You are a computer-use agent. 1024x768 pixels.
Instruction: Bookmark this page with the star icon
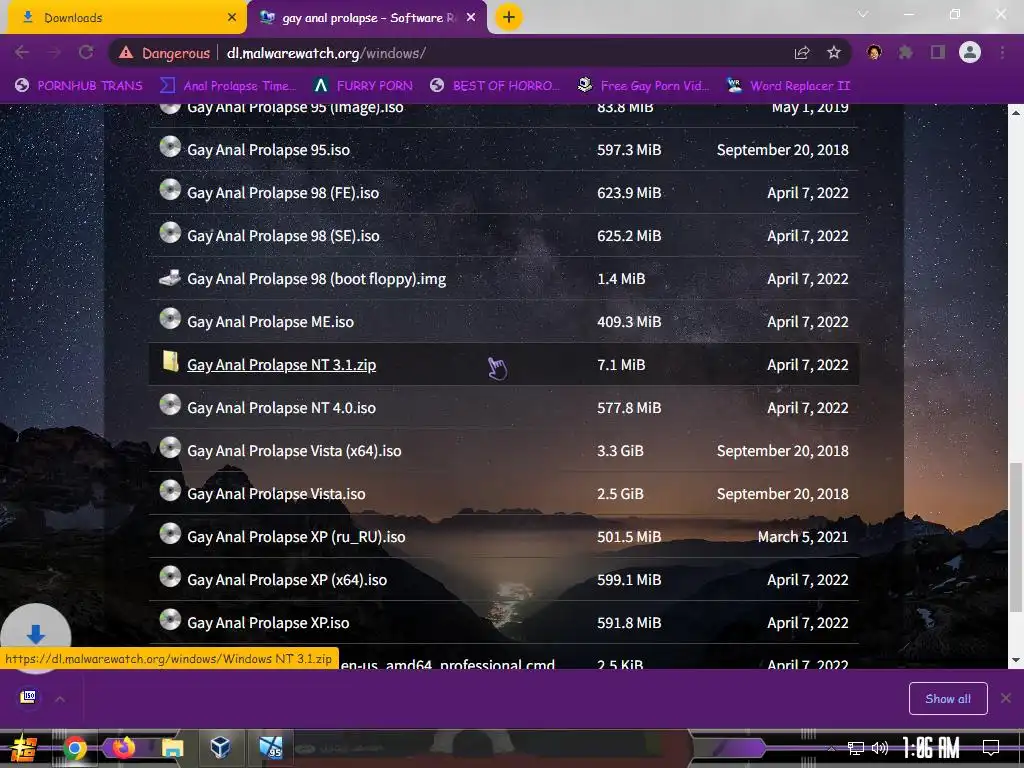(x=834, y=53)
